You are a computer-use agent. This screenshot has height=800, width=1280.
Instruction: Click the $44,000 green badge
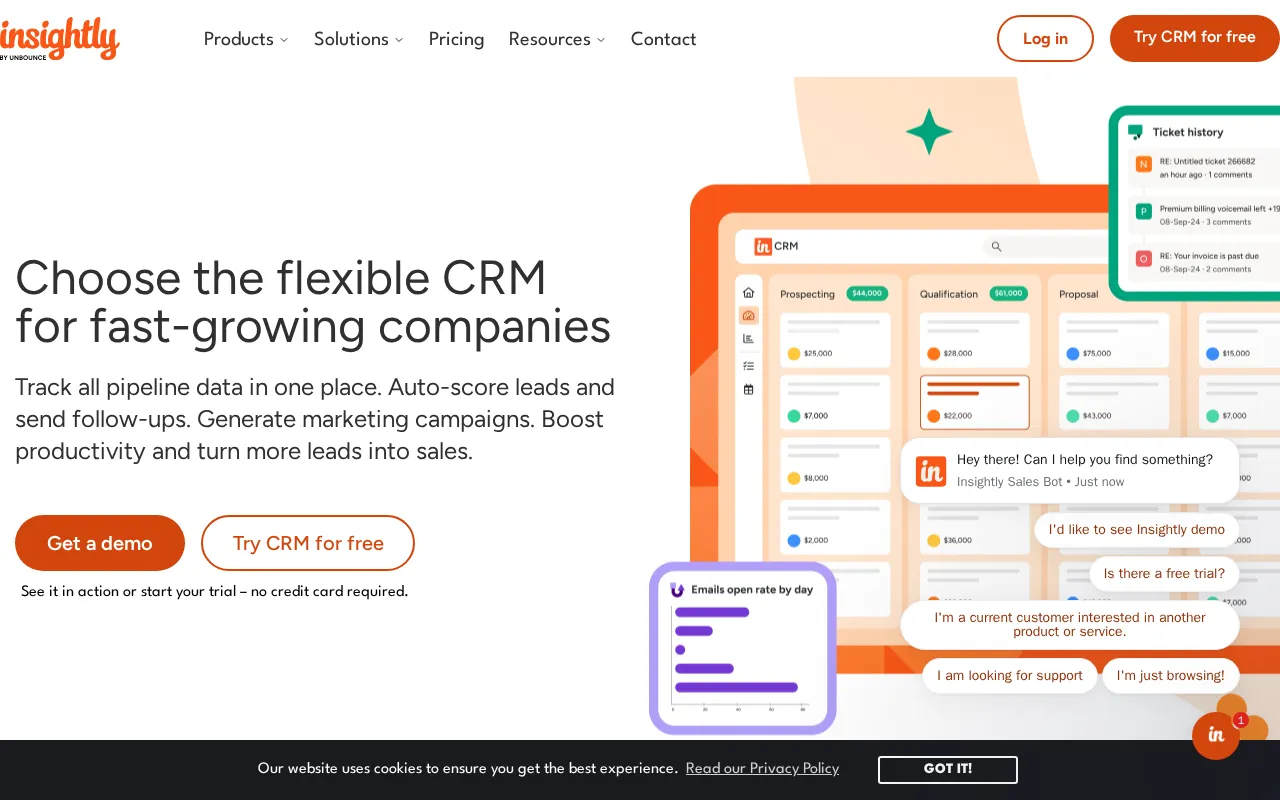coord(867,294)
